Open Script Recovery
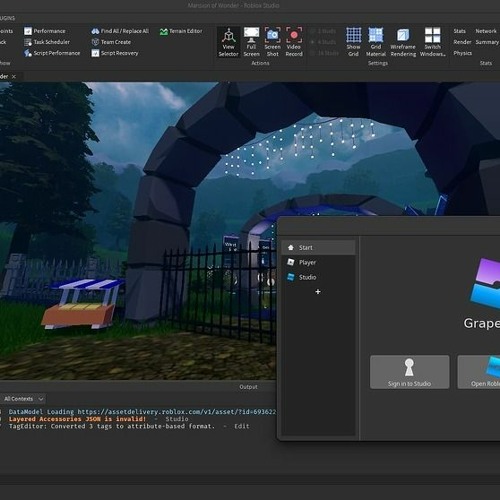This screenshot has height=500, width=500. (x=115, y=53)
